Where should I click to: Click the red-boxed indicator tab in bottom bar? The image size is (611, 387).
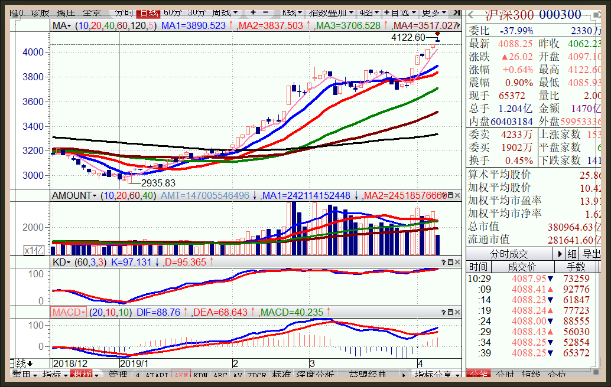[x=181, y=374]
